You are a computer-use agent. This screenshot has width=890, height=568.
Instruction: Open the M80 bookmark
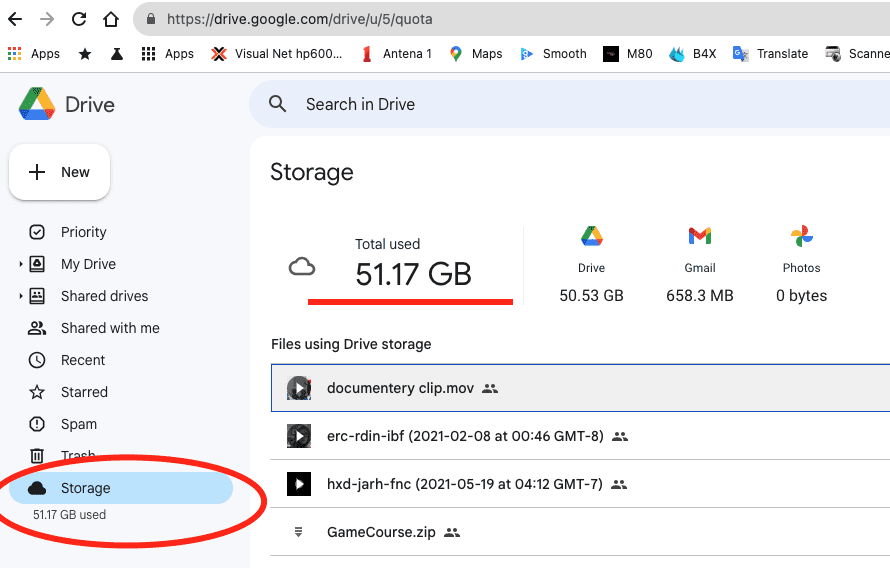(628, 53)
